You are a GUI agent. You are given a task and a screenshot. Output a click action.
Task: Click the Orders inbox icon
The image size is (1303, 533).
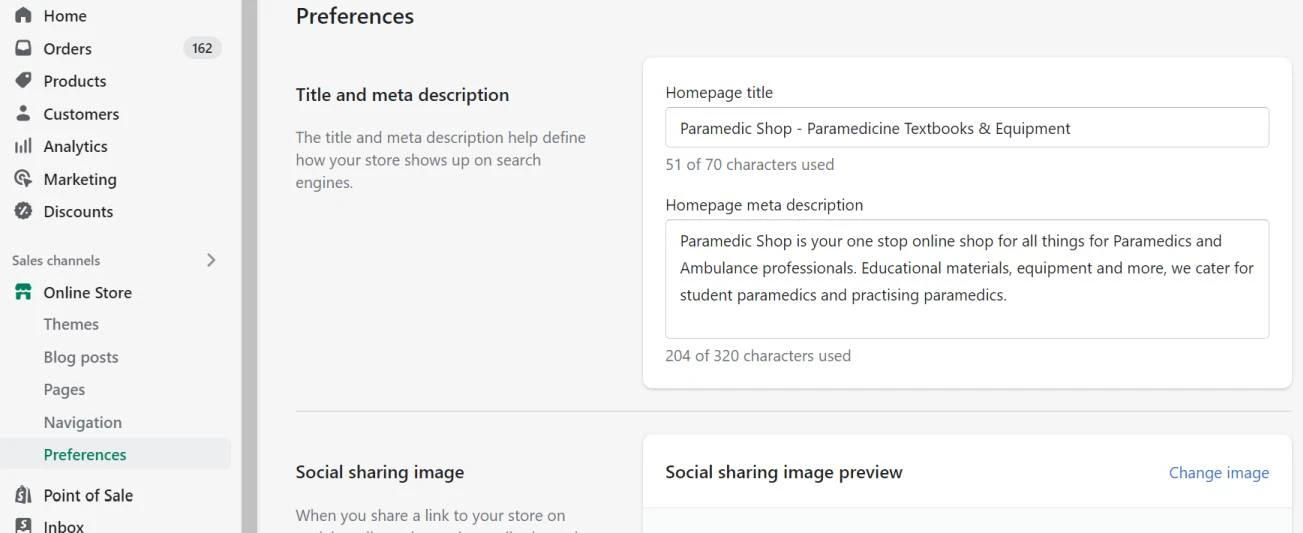pyautogui.click(x=23, y=48)
